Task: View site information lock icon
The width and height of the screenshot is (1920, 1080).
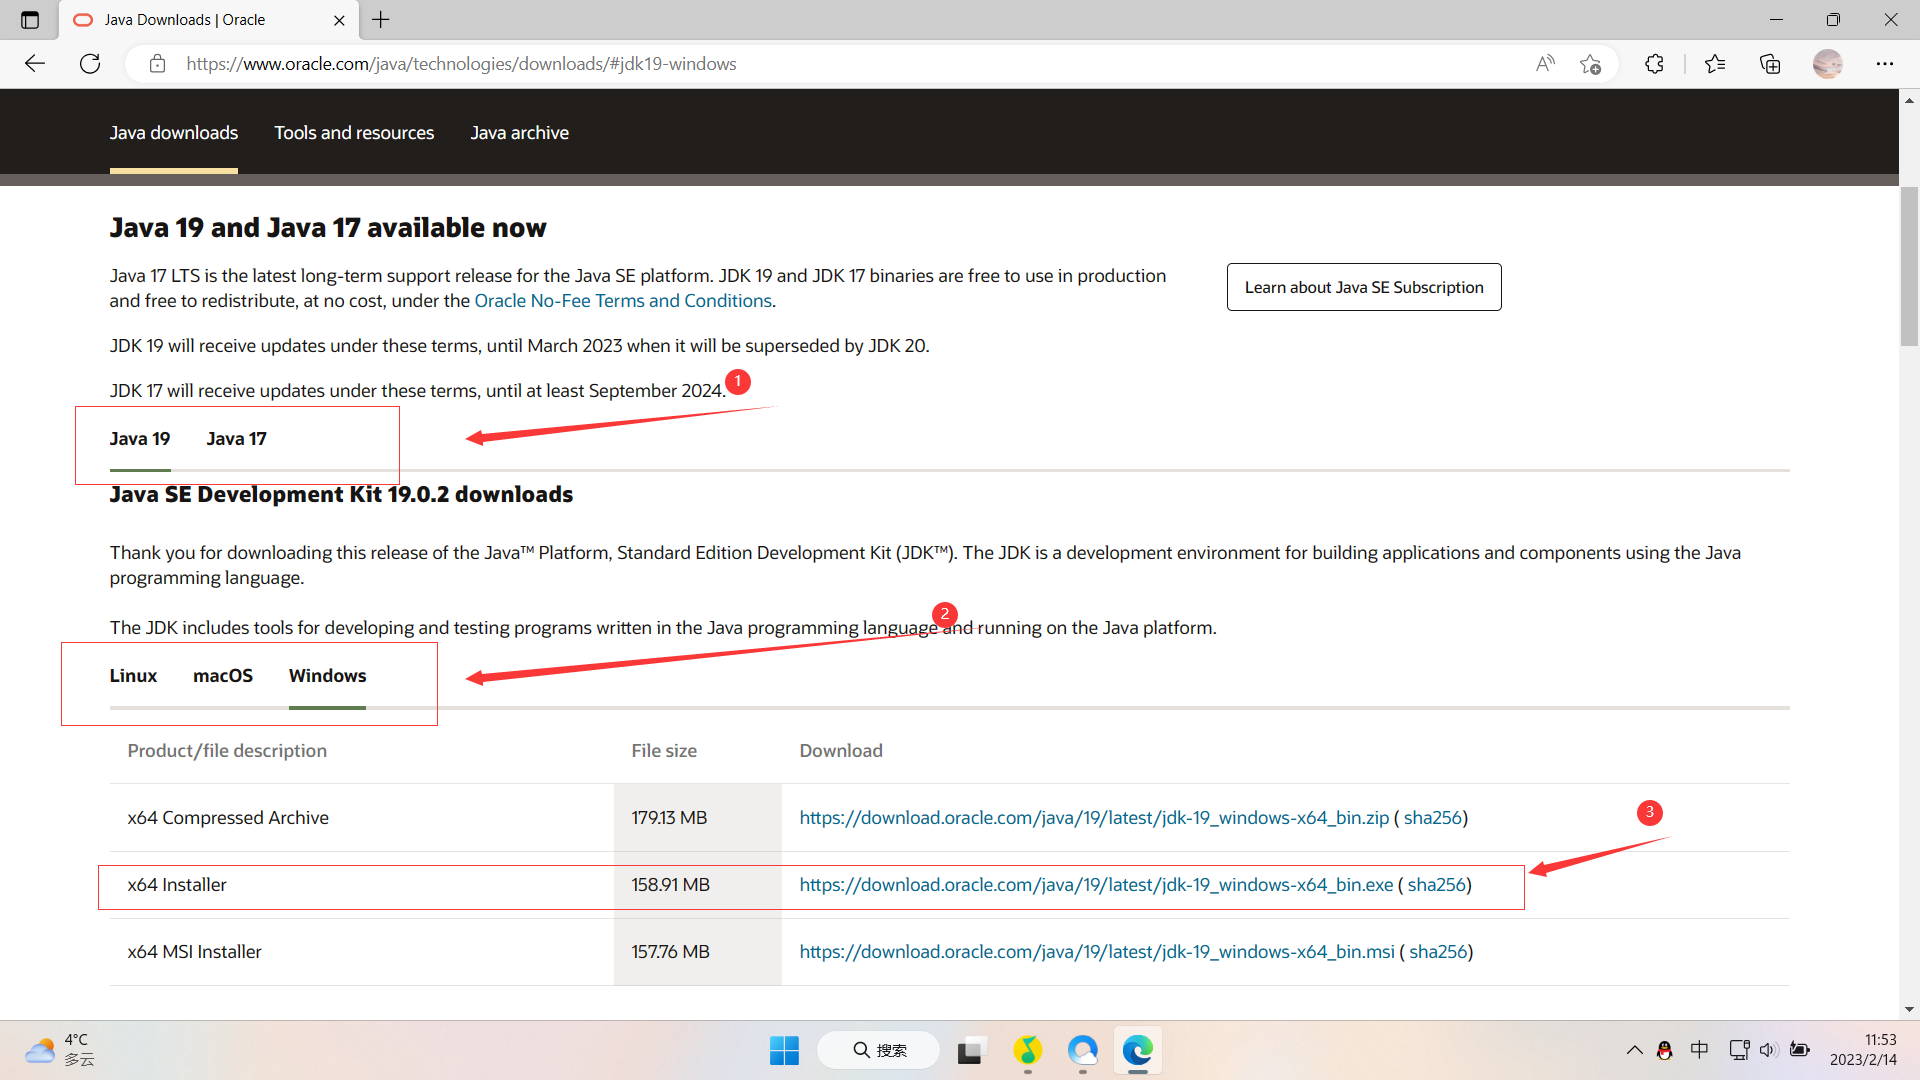Action: coord(157,64)
